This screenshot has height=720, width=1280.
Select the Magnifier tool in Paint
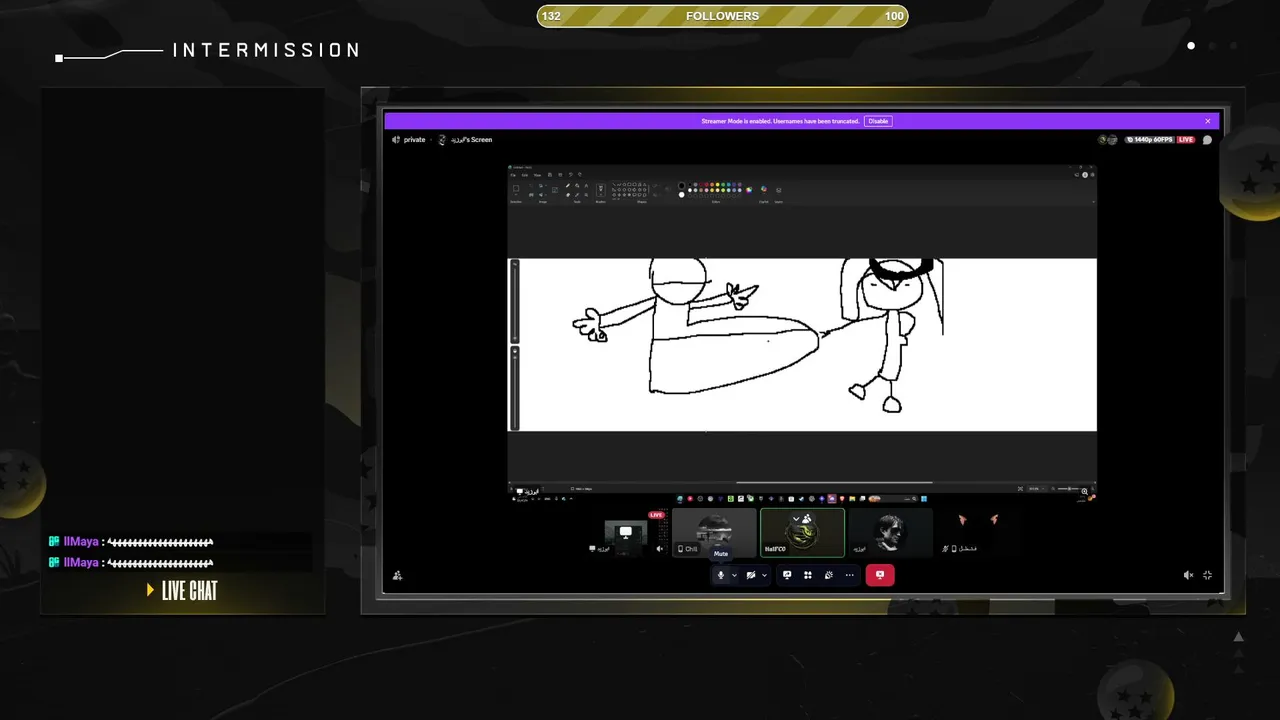[586, 194]
